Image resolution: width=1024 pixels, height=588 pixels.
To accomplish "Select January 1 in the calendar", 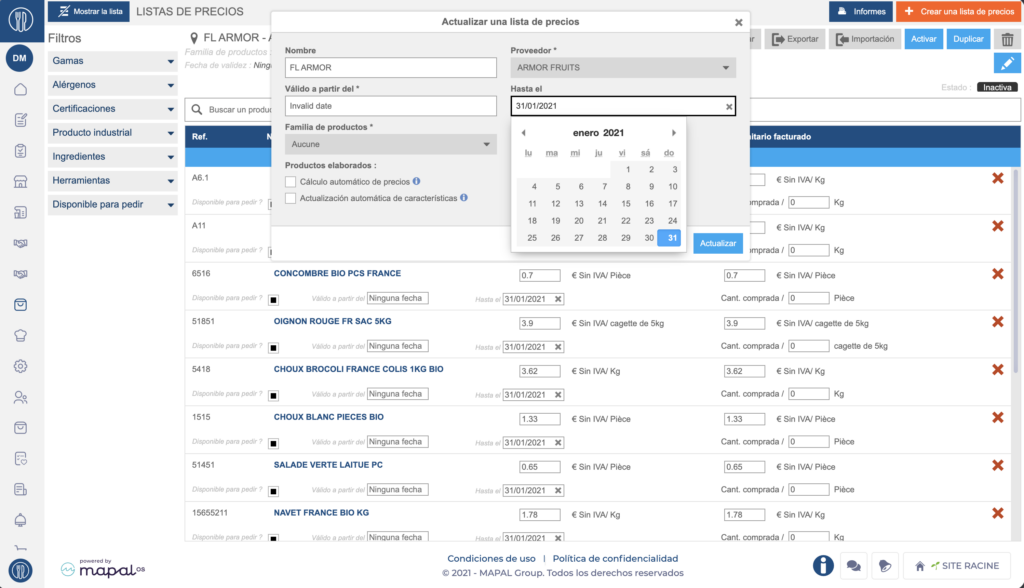I will [628, 169].
